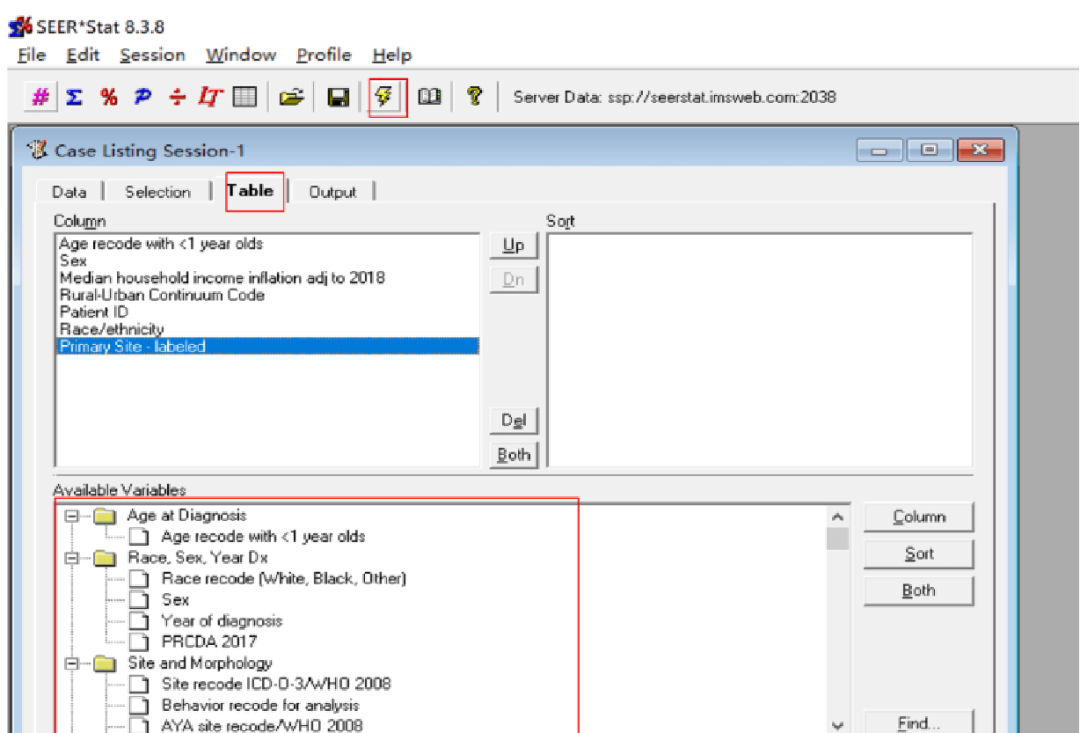This screenshot has height=733, width=1080.
Task: Select PRCDA 2017 variable
Action: tap(209, 642)
